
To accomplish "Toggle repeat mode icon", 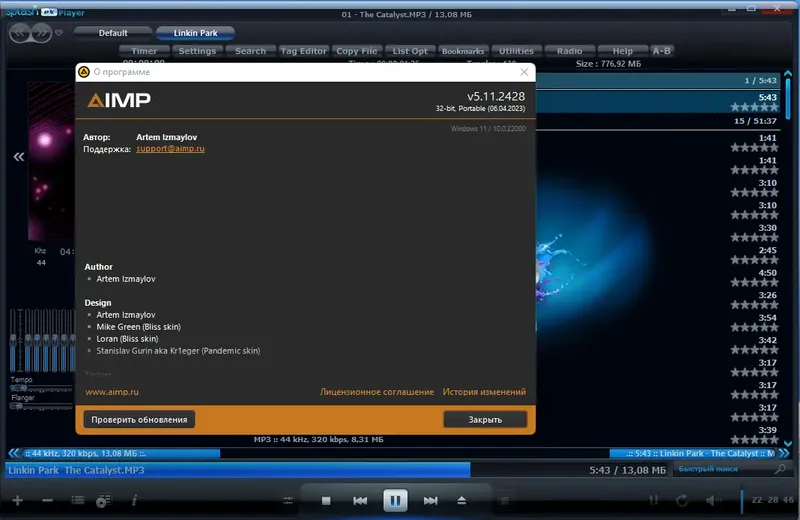I will coord(682,501).
